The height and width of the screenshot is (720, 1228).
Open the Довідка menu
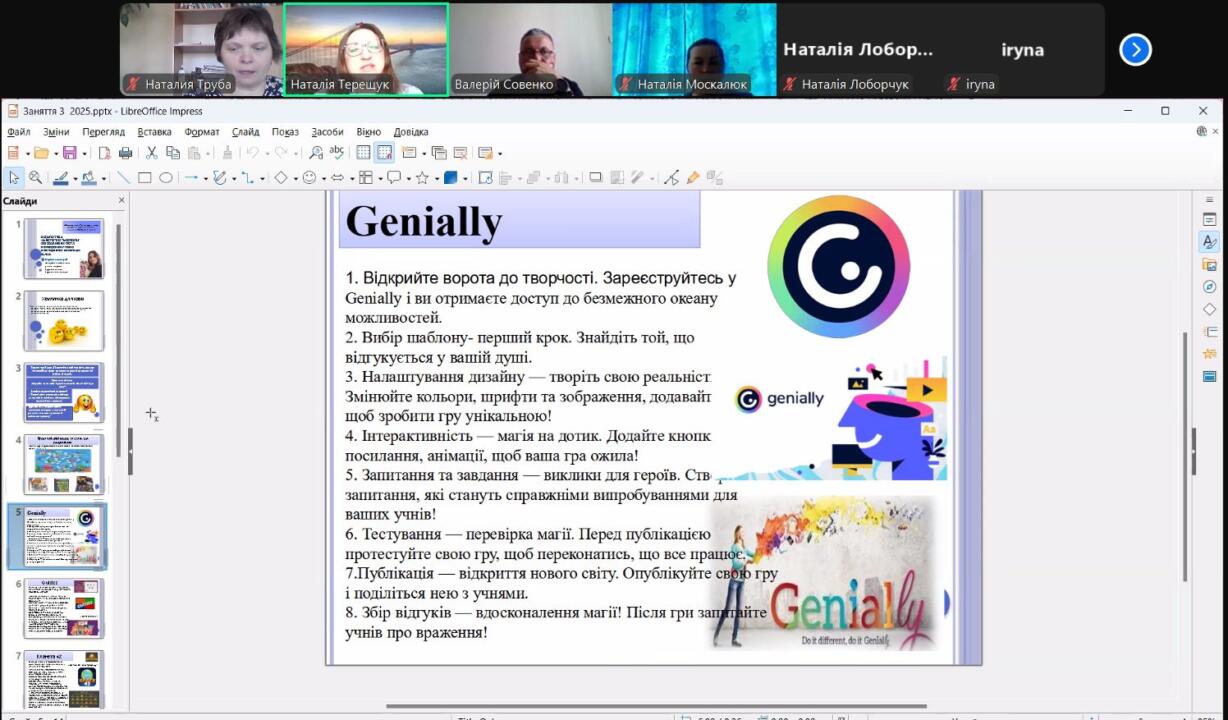coord(411,132)
